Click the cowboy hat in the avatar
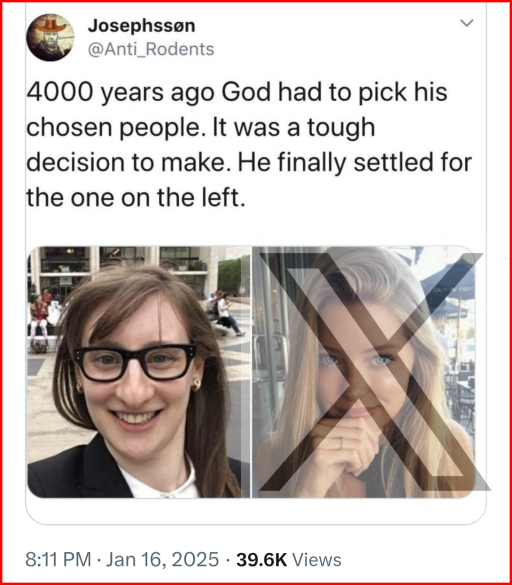Screen dimensions: 512x585 point(51,24)
